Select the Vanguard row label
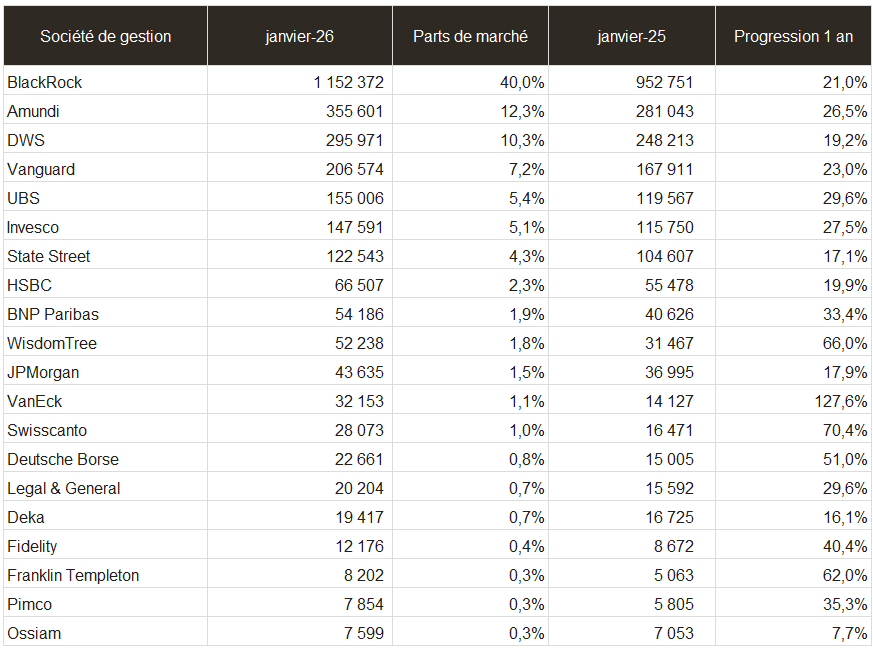This screenshot has height=650, width=873. (x=41, y=169)
